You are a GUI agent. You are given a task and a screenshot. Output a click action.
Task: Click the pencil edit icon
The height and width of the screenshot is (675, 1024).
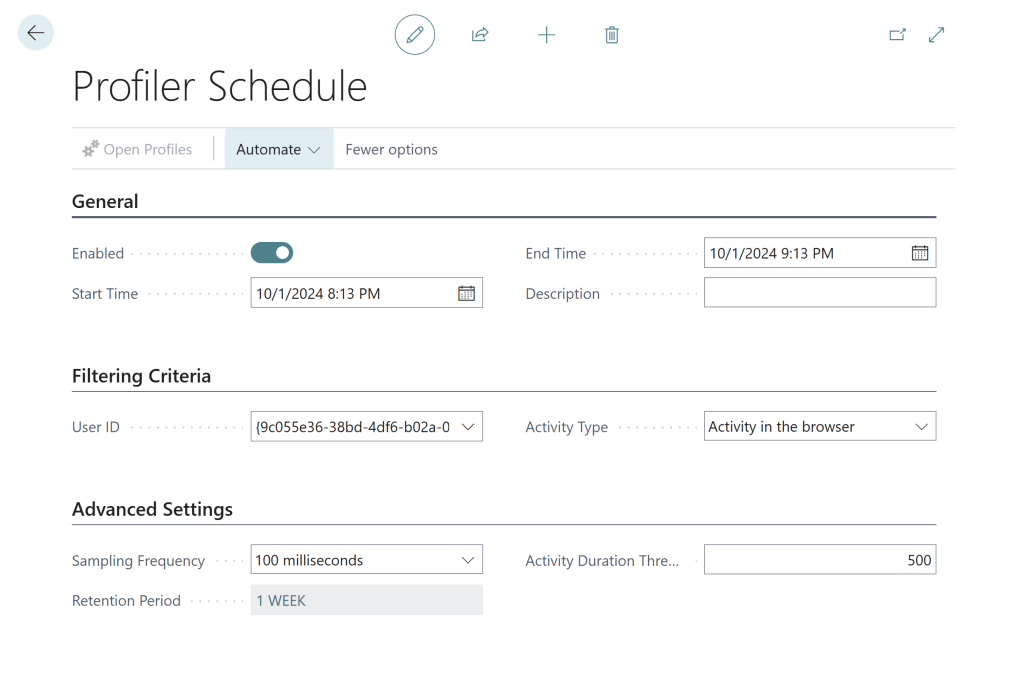tap(415, 35)
